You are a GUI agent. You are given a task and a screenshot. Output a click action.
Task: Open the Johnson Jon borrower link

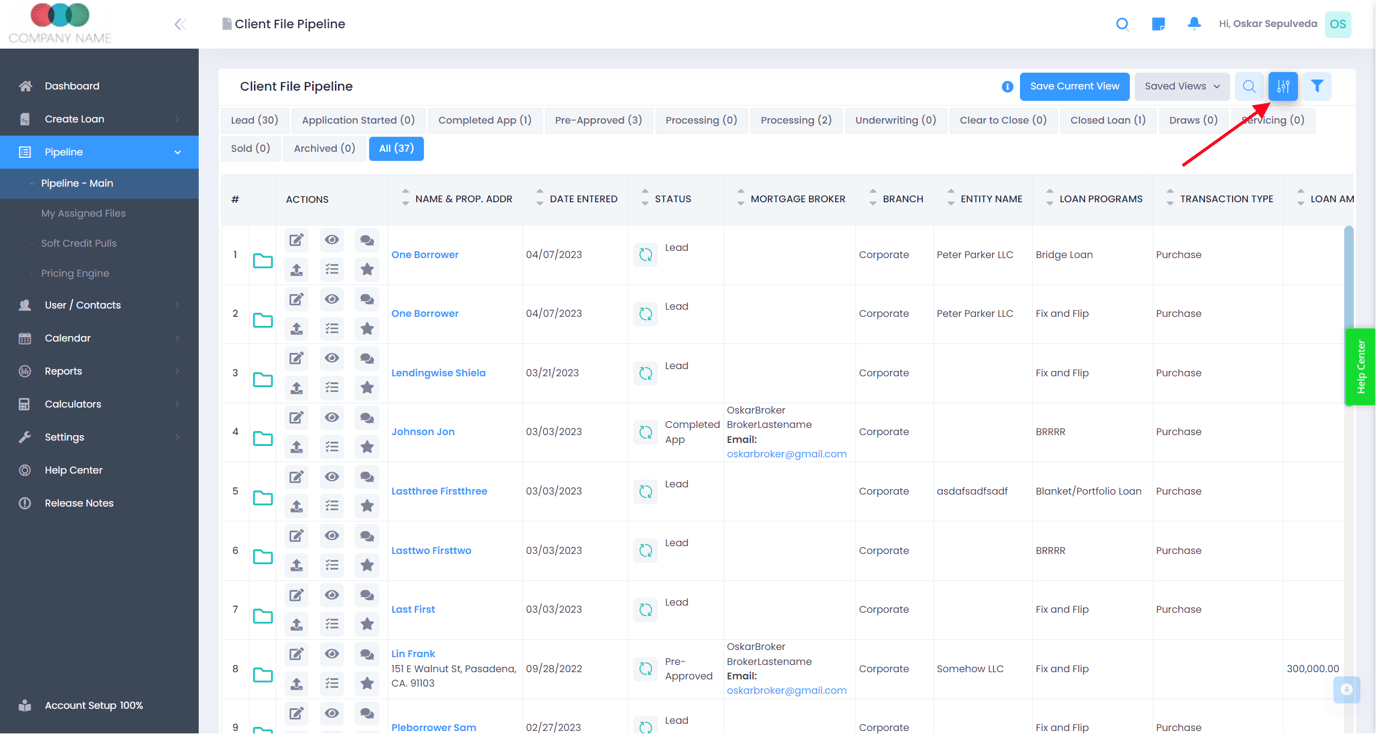(x=423, y=432)
